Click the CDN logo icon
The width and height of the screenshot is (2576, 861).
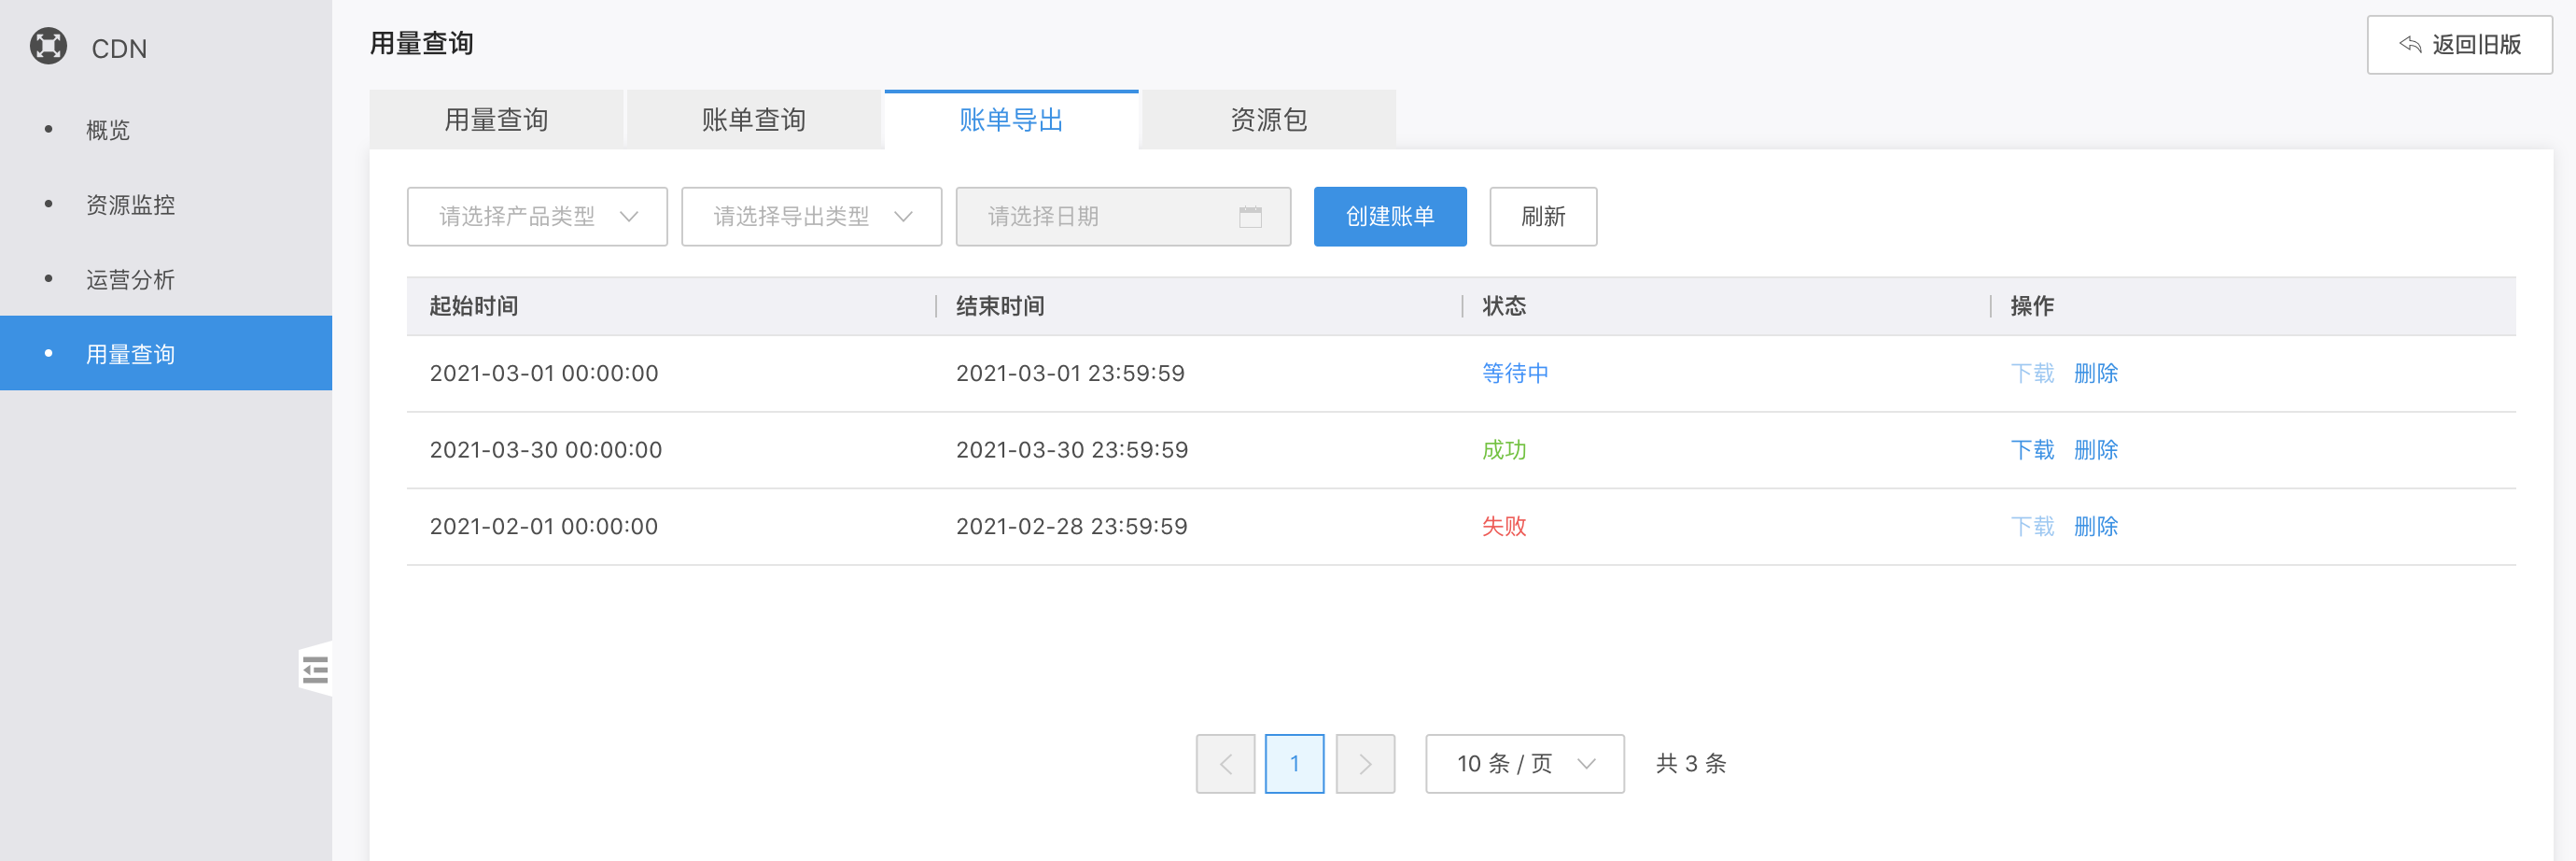pos(48,47)
